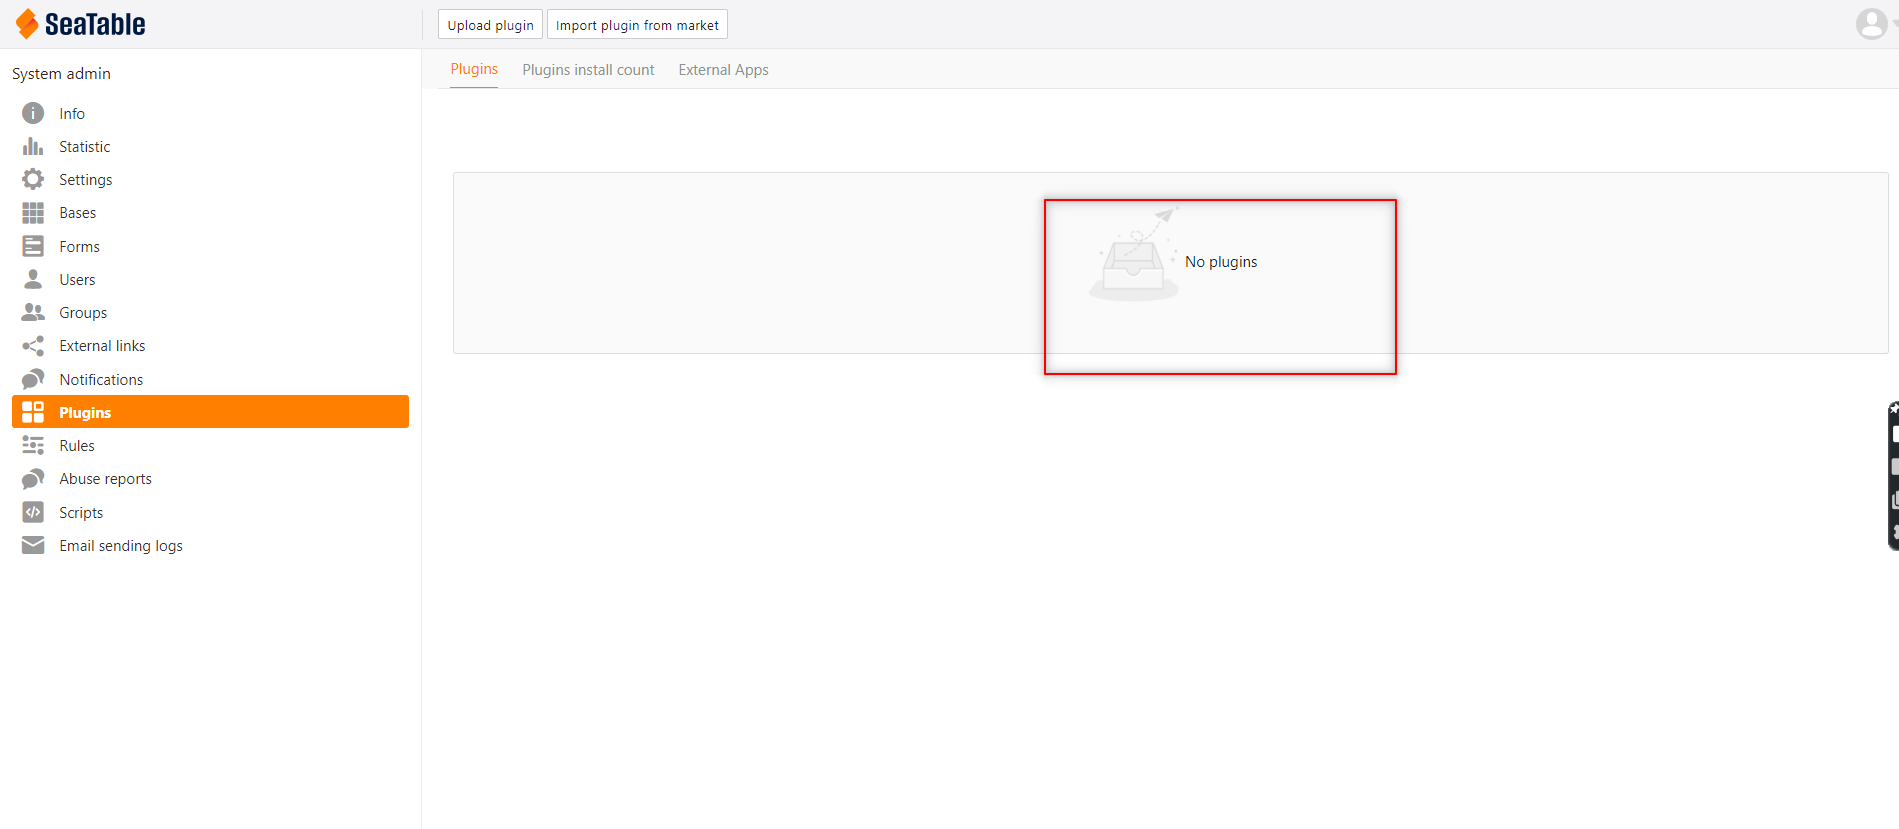1899x829 pixels.
Task: Select the Plugins tab
Action: (474, 69)
